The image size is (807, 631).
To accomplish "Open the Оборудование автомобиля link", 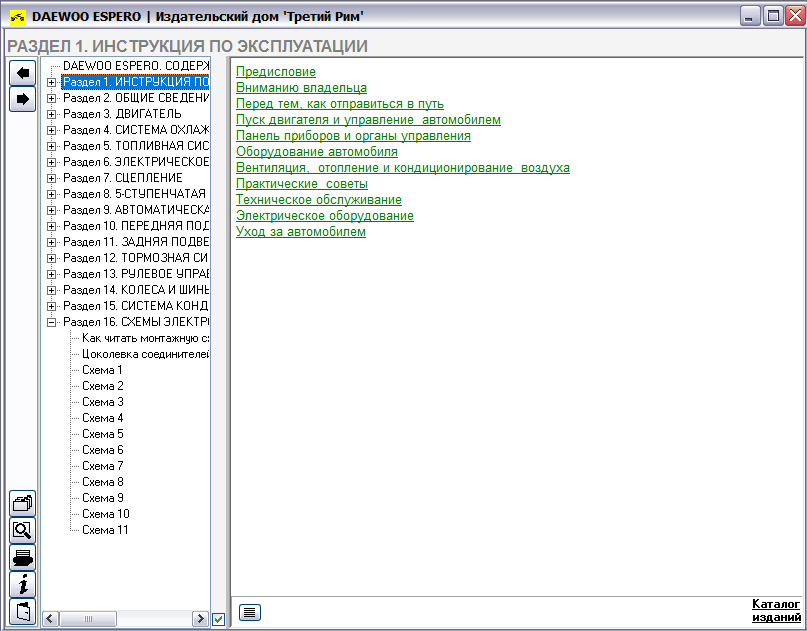I will [317, 152].
